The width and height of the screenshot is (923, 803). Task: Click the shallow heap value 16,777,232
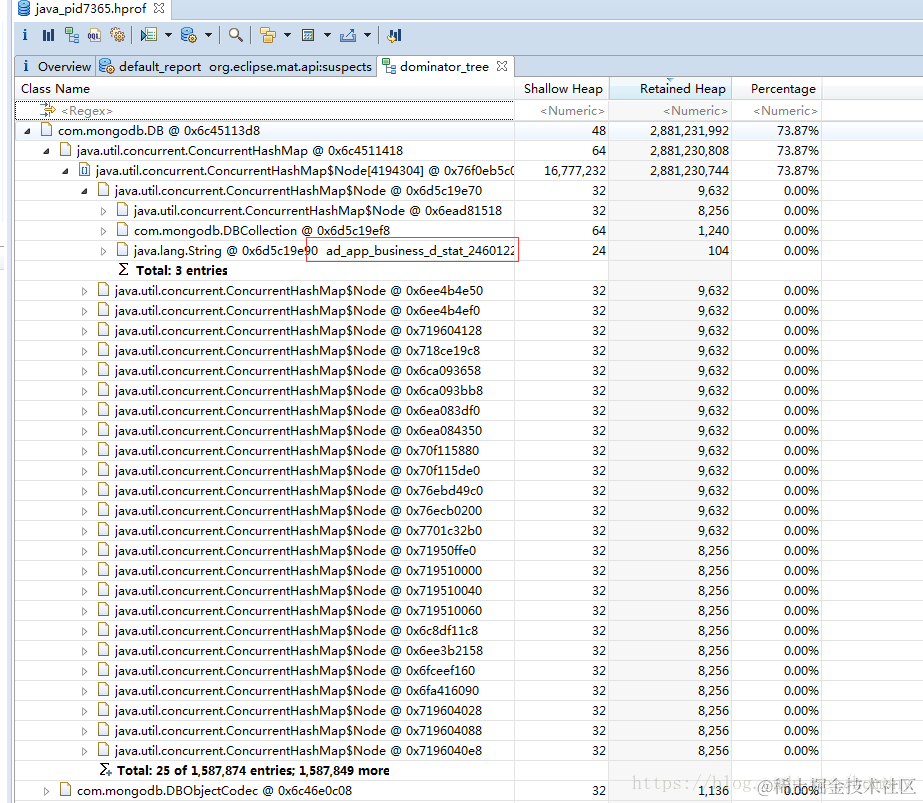[x=575, y=171]
